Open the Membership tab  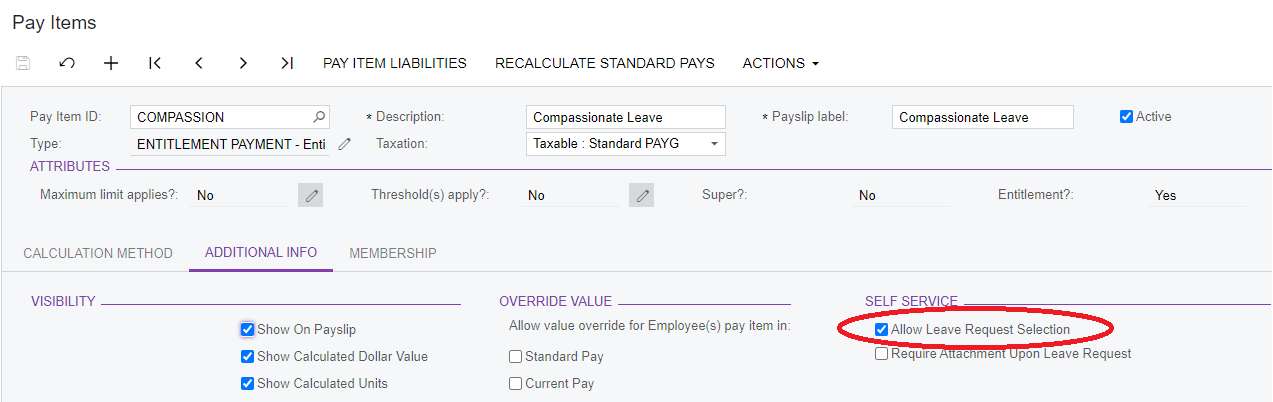[x=392, y=253]
